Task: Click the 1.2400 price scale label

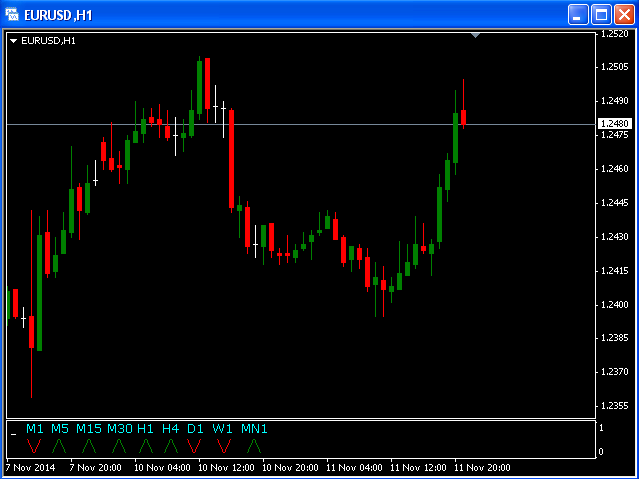Action: 615,304
